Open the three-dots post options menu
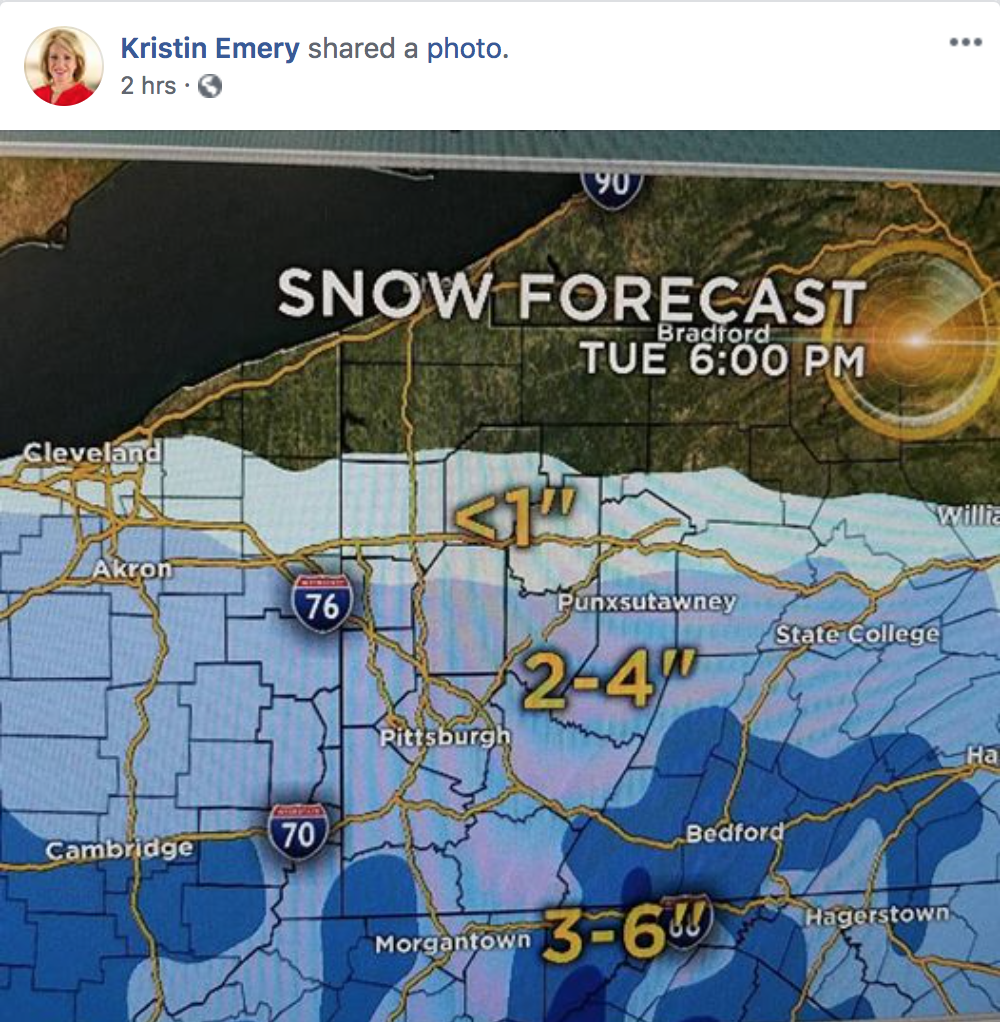 tap(965, 42)
